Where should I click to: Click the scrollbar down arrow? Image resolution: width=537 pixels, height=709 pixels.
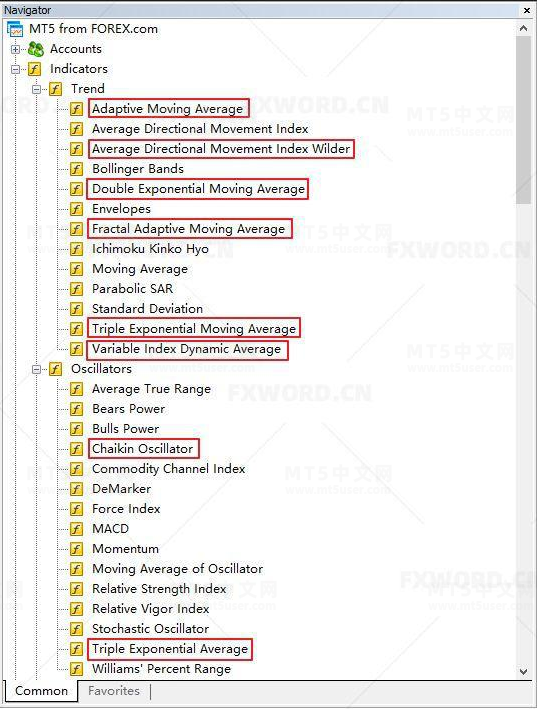[x=523, y=671]
